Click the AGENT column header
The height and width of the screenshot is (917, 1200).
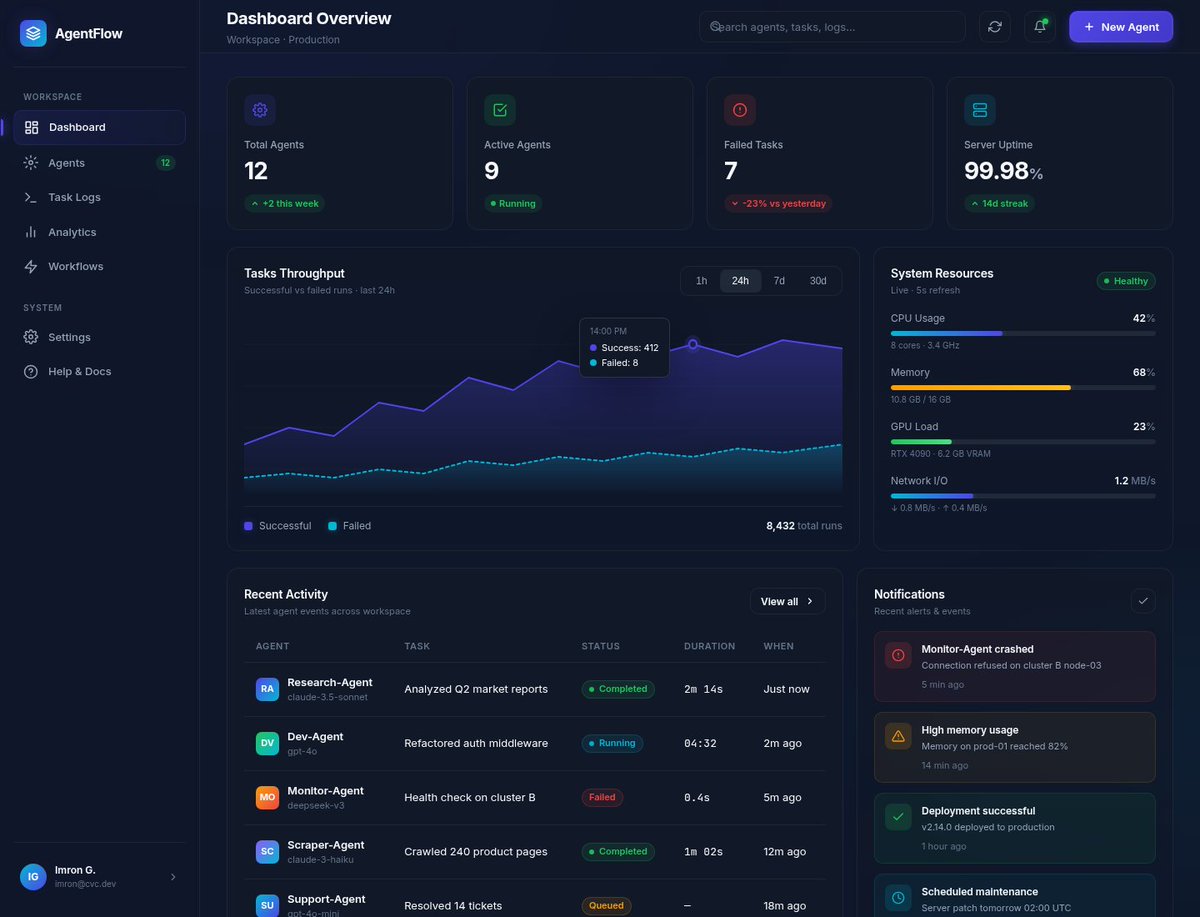(273, 646)
